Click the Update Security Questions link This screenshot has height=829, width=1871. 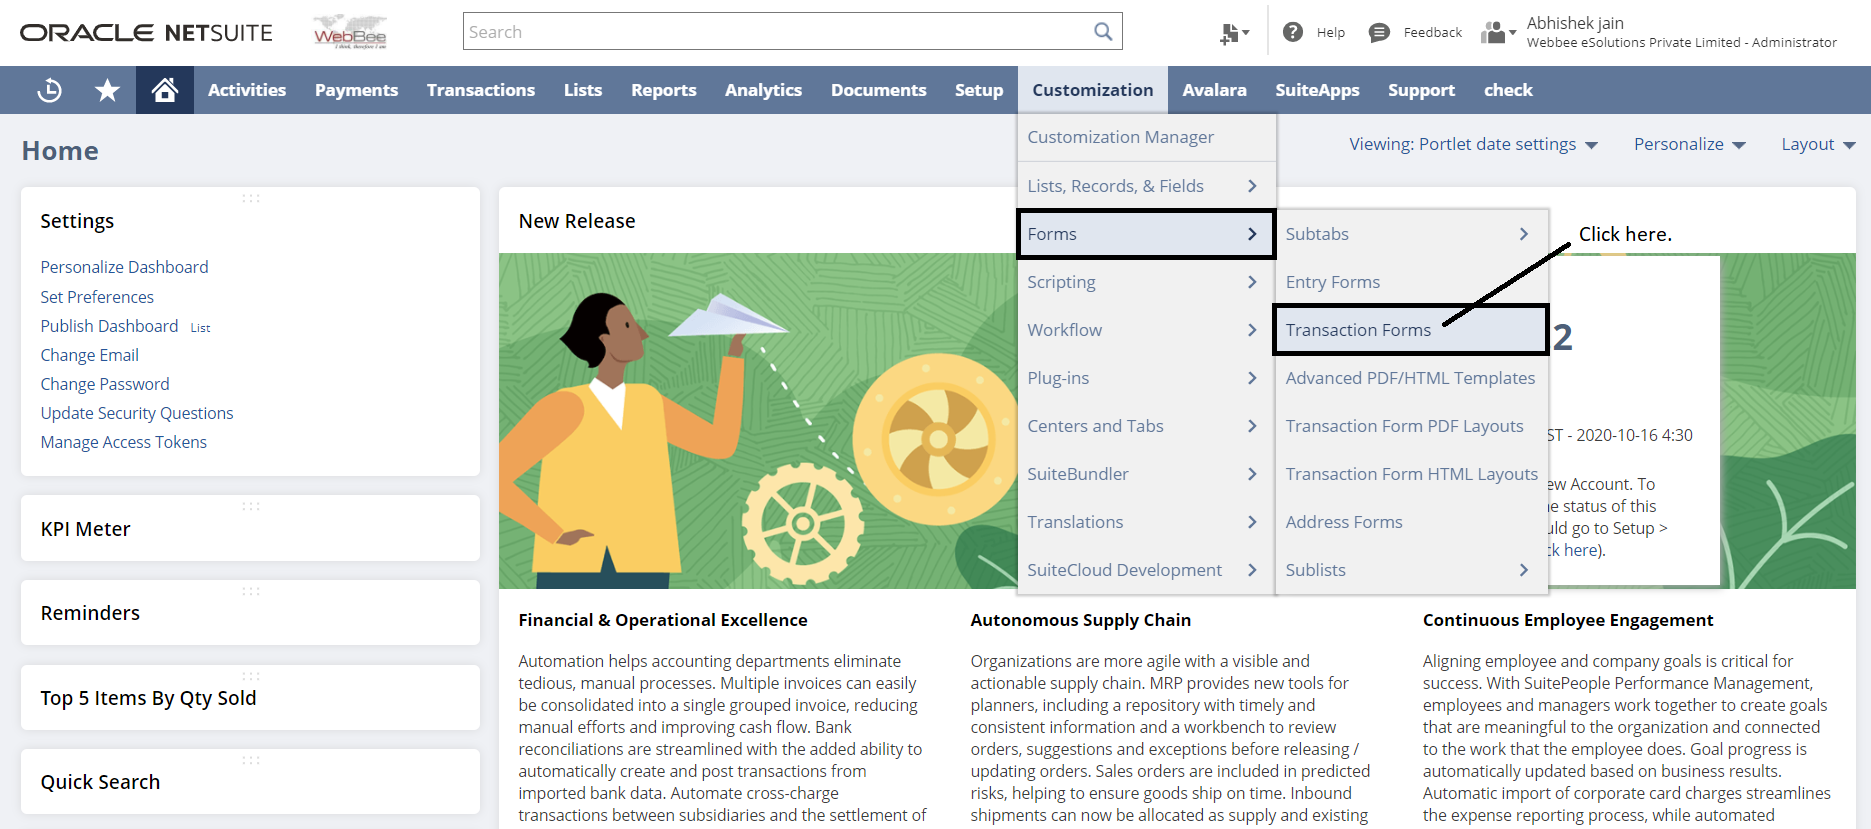(x=137, y=413)
